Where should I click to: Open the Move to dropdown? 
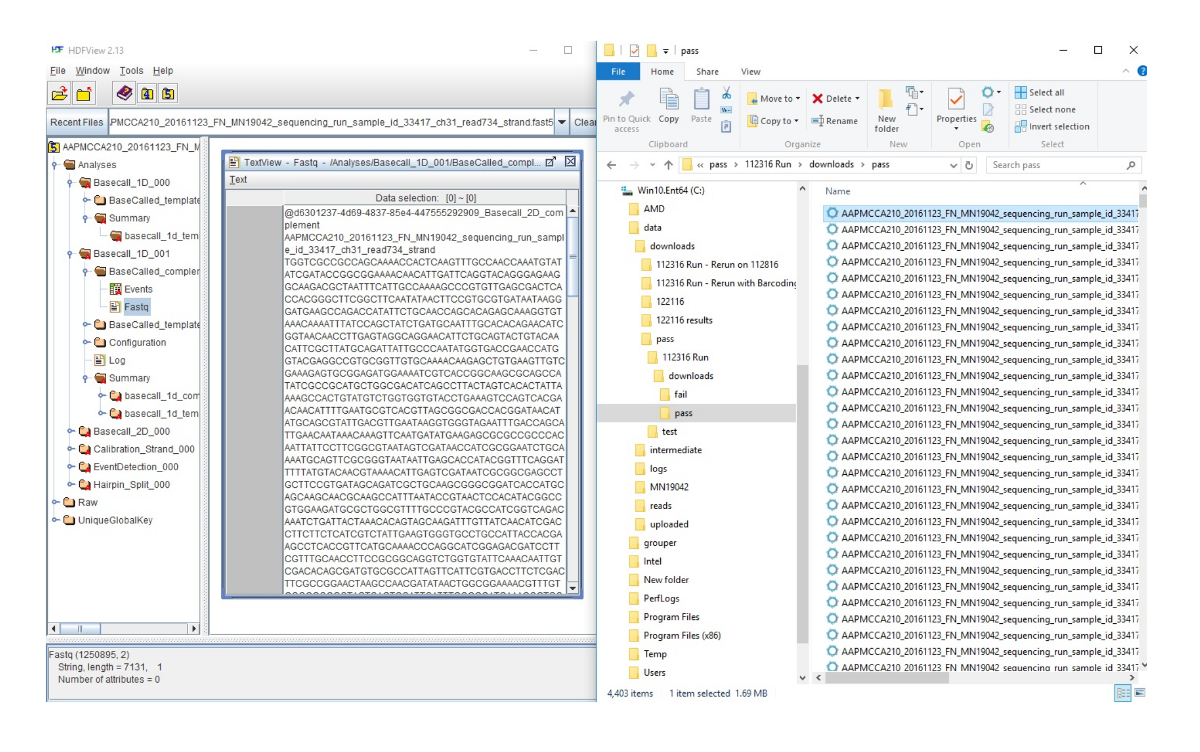[775, 99]
